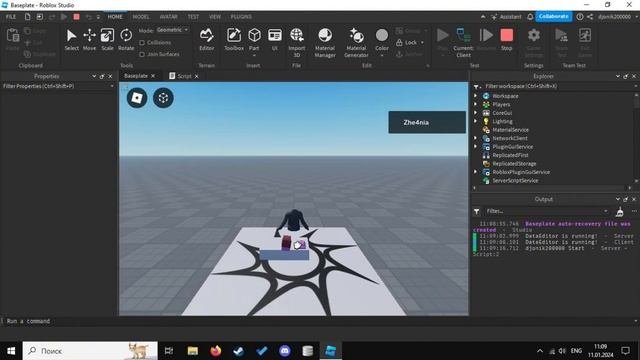Expand the Players node
The height and width of the screenshot is (360, 640).
pyautogui.click(x=476, y=104)
